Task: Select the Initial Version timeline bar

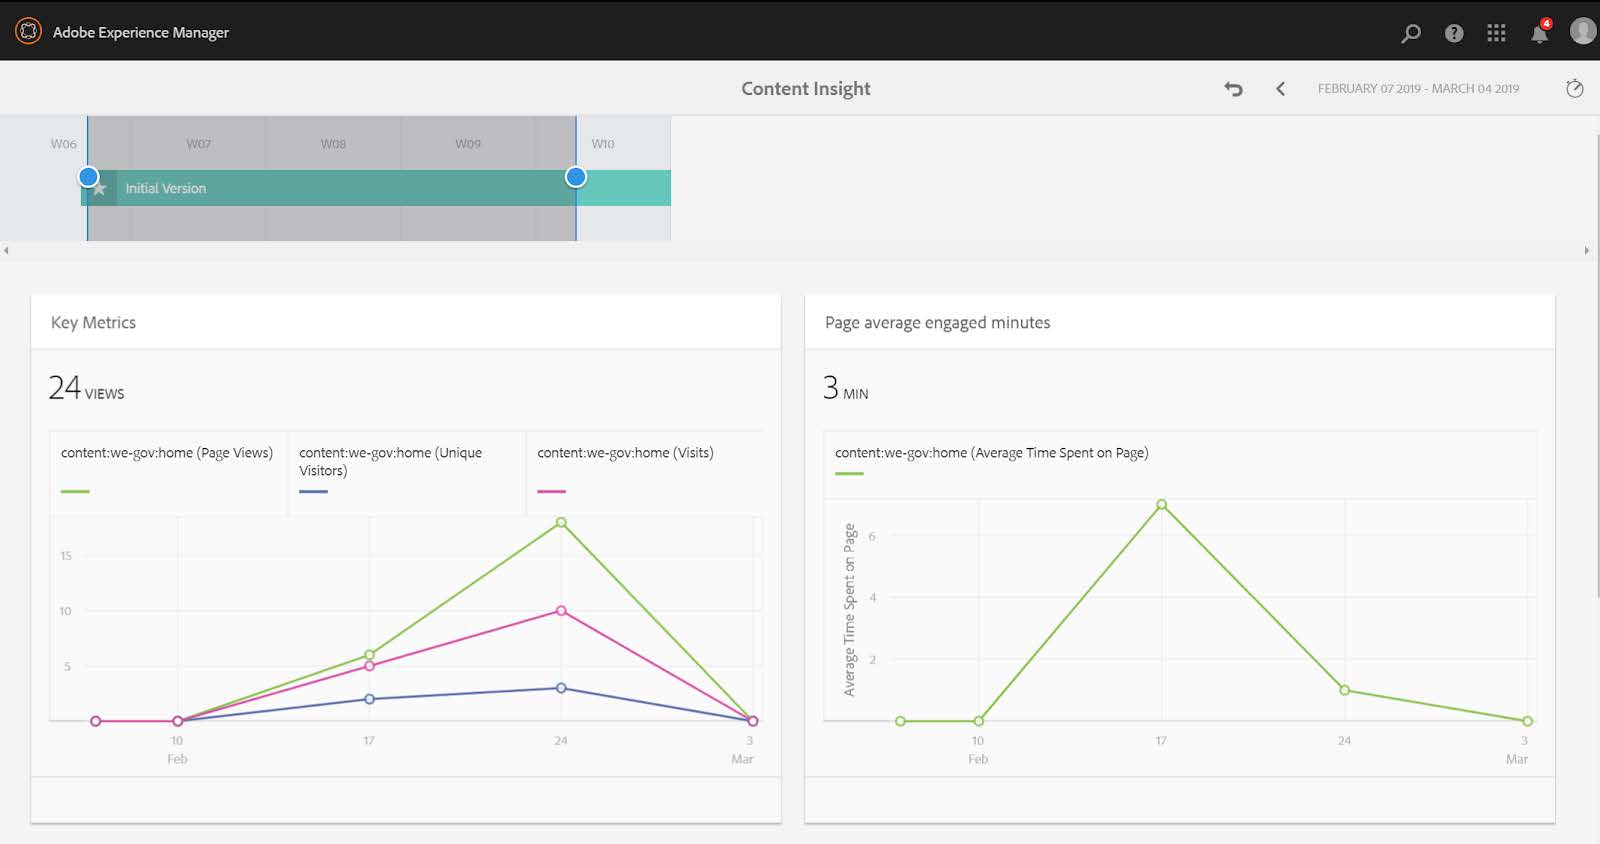Action: (x=340, y=188)
